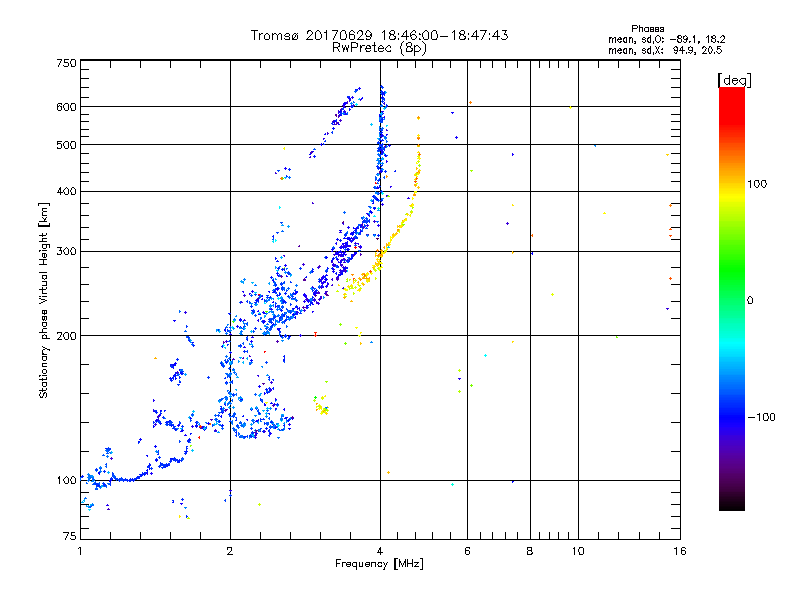Click the colorbar tick label '0'
Image resolution: width=800 pixels, height=600 pixels.
[x=750, y=300]
